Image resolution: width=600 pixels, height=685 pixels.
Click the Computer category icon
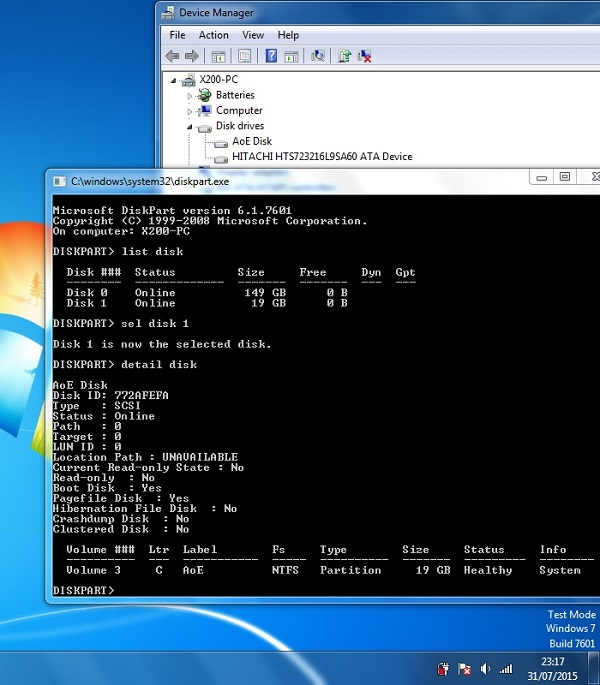(205, 111)
